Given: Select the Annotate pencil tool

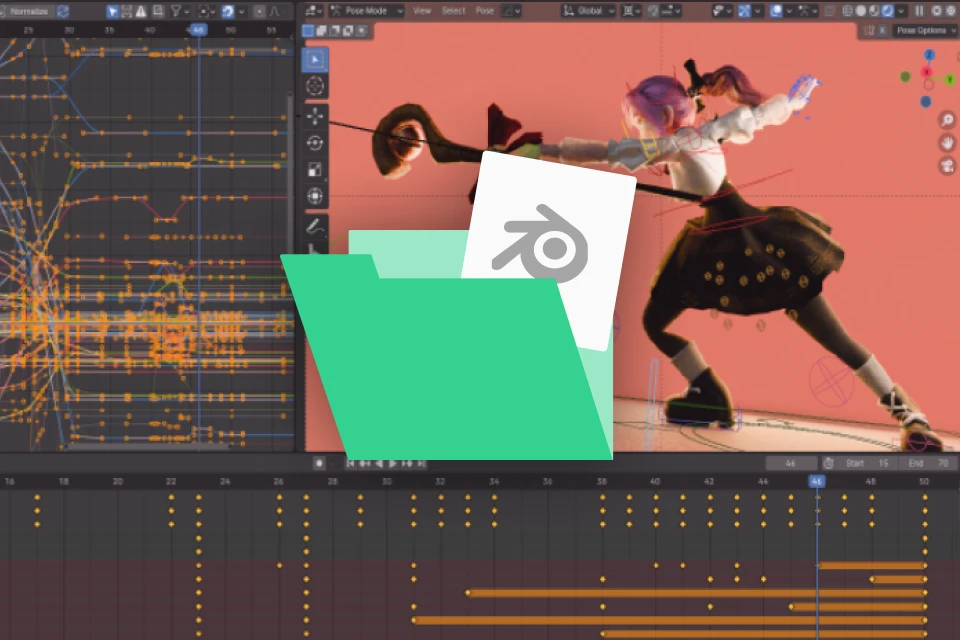Looking at the screenshot, I should [315, 227].
